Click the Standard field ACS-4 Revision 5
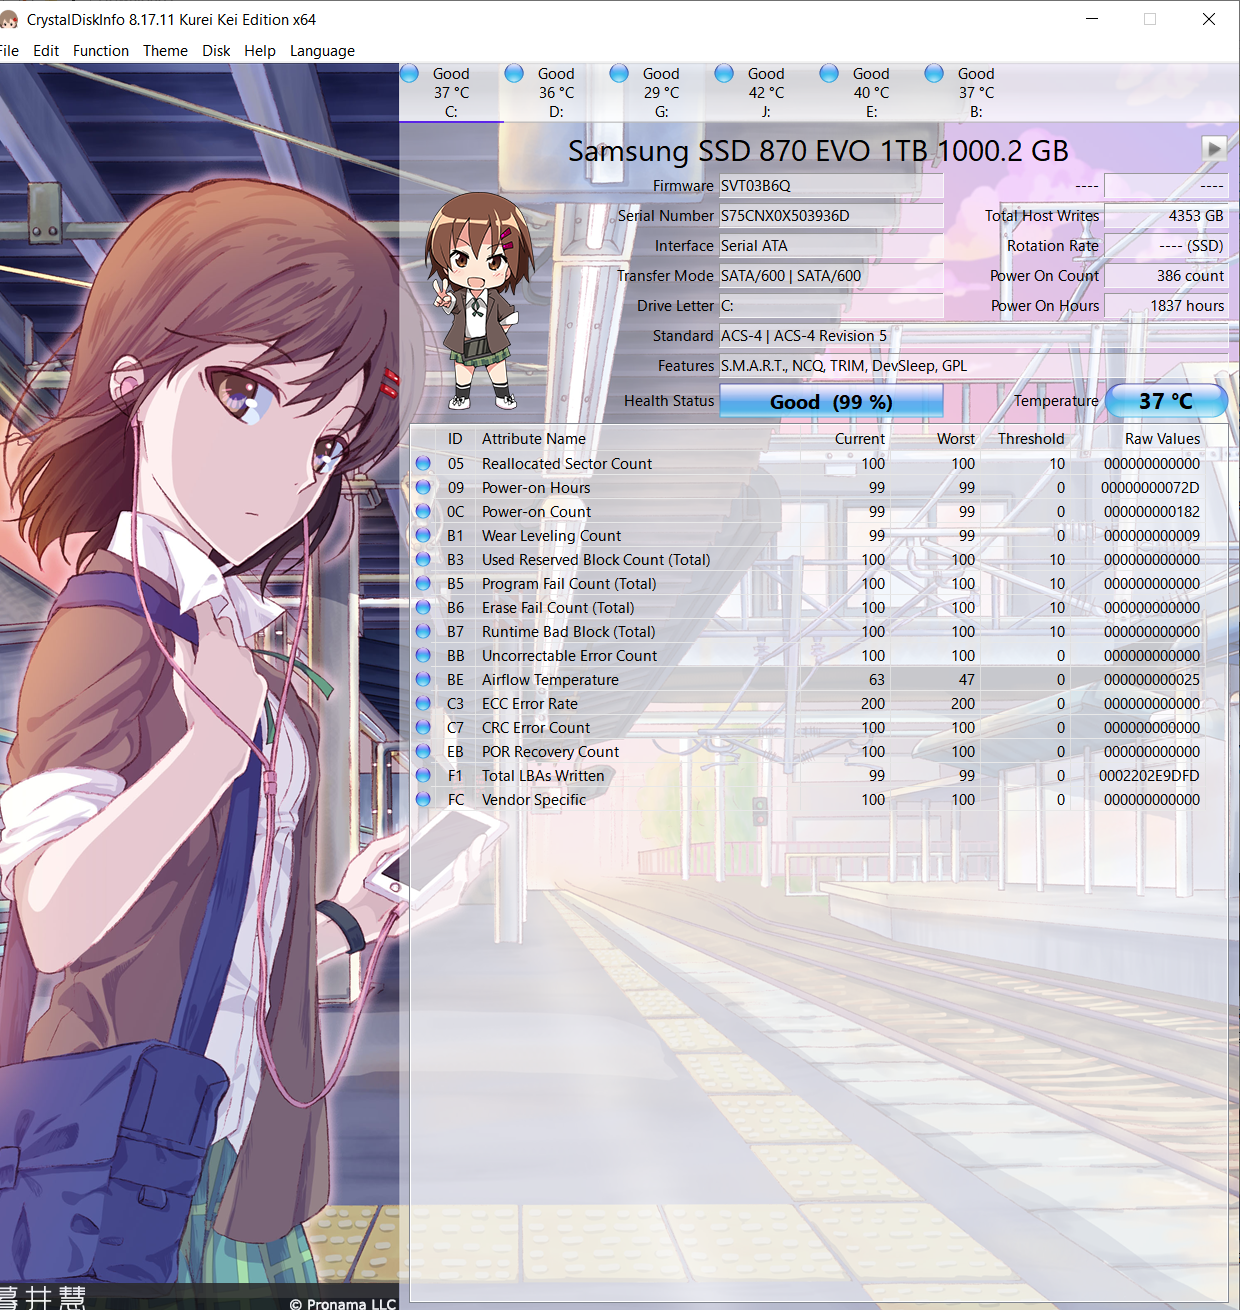 pyautogui.click(x=974, y=336)
